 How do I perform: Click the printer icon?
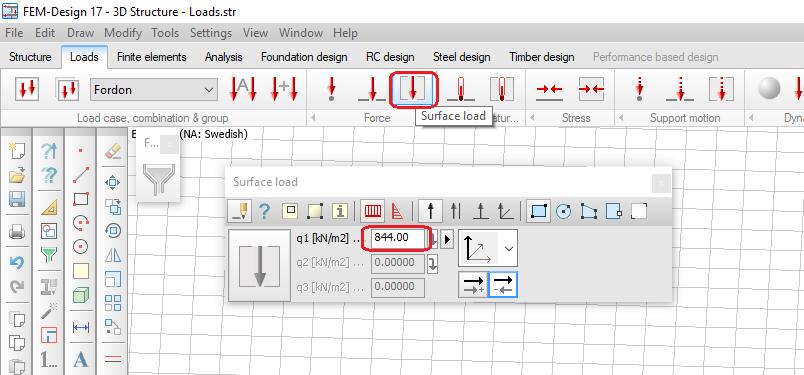point(17,232)
